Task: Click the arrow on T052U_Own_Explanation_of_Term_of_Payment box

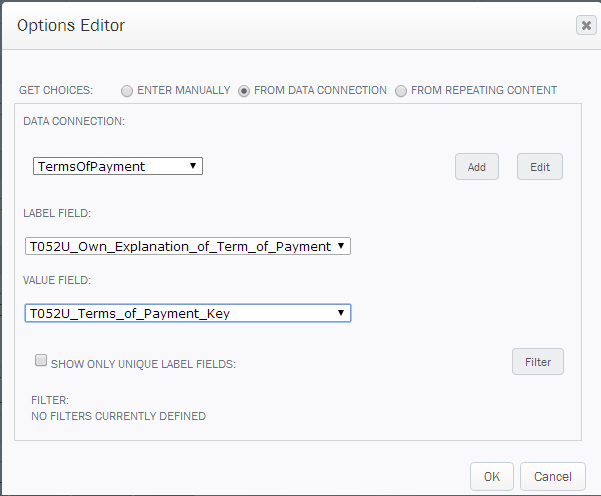Action: point(341,246)
